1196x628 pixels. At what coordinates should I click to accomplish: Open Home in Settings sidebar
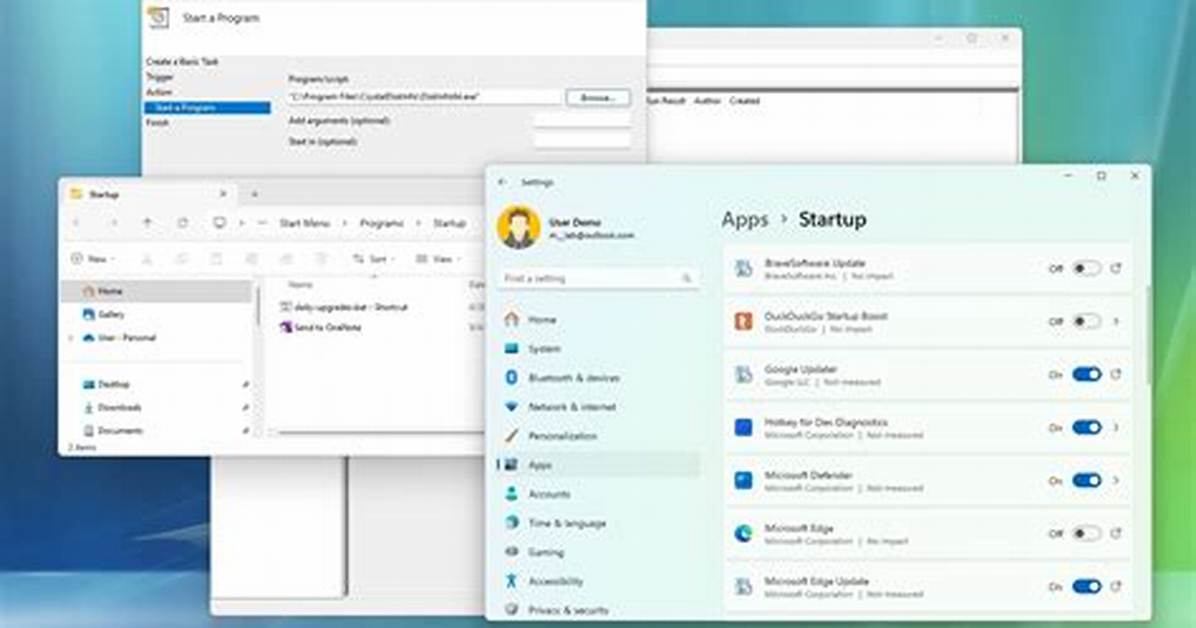pos(597,320)
